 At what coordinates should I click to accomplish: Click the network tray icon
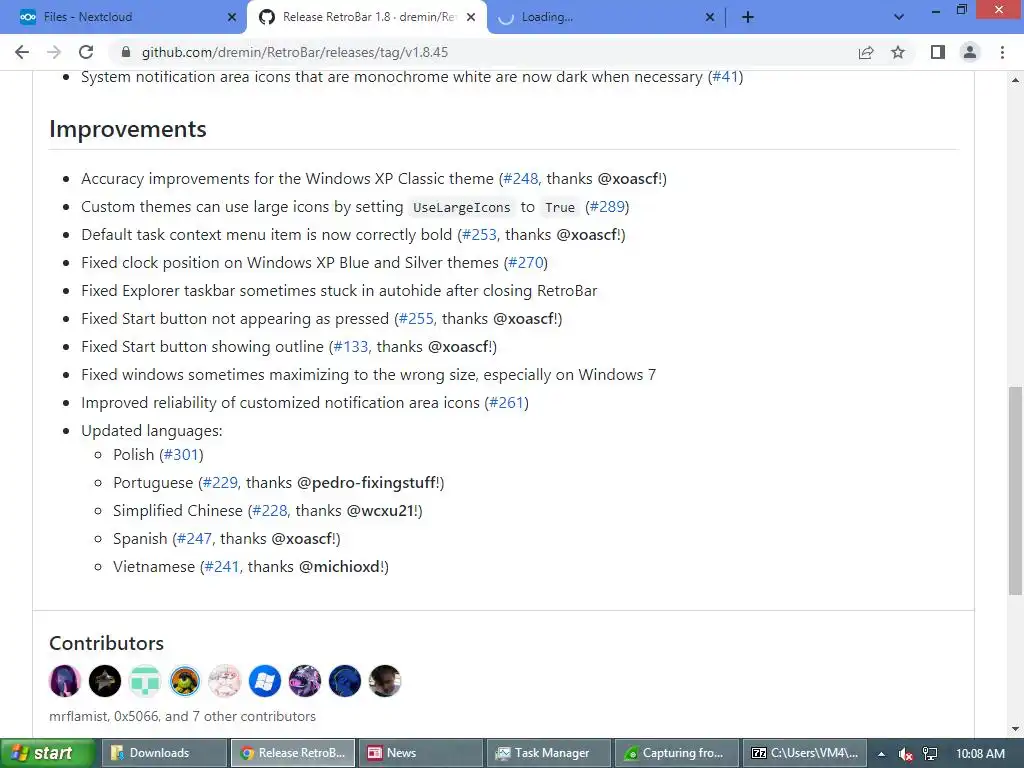(x=930, y=754)
